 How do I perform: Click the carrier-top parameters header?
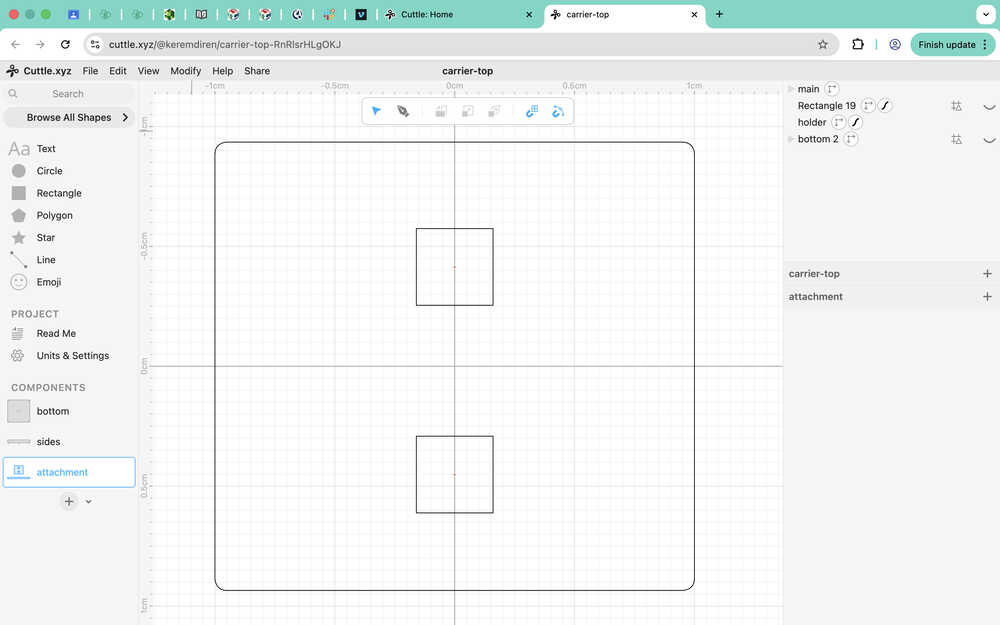tap(814, 274)
